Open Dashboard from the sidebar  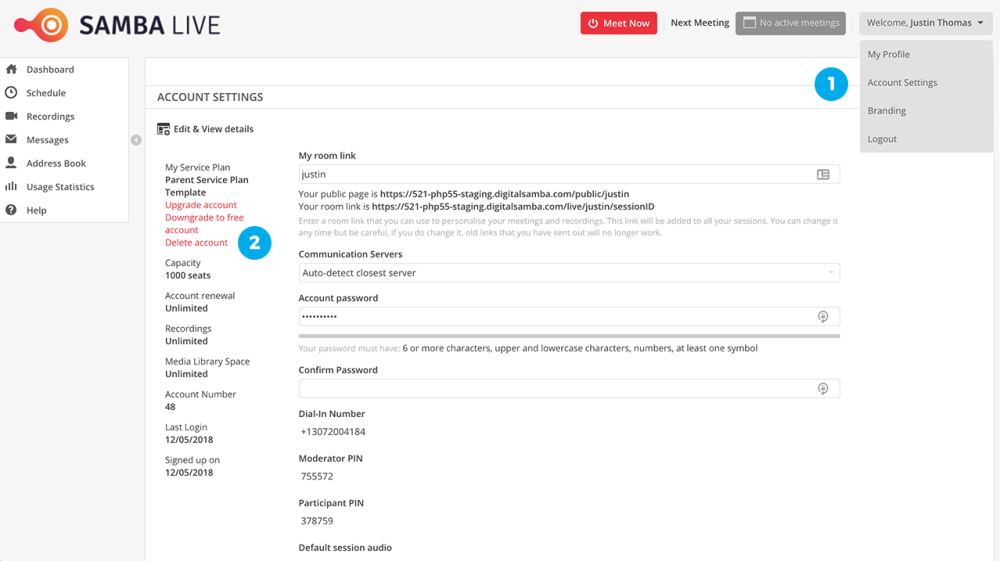point(50,69)
